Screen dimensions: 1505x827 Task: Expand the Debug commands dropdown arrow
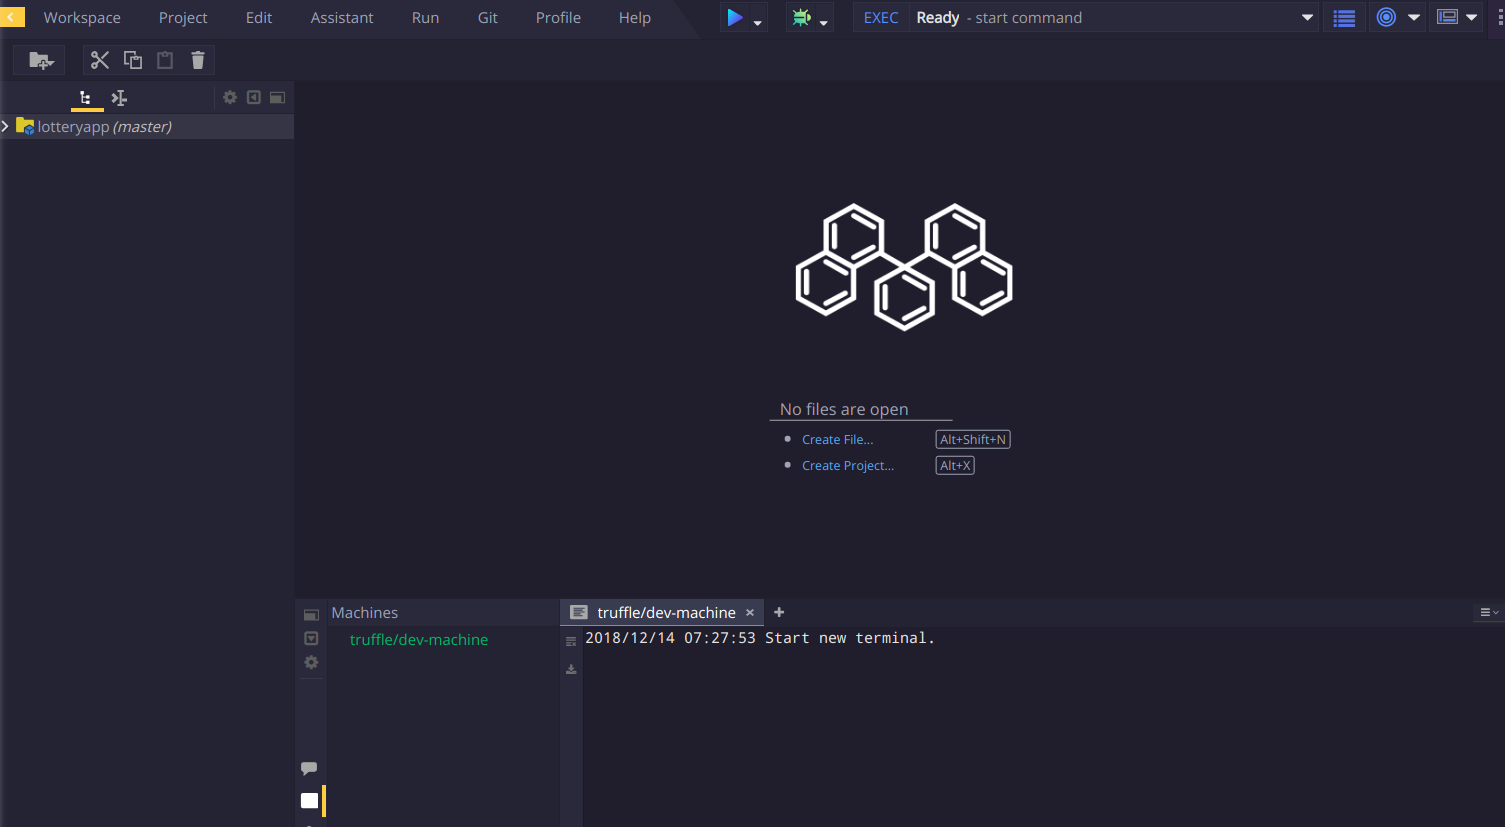[x=824, y=22]
